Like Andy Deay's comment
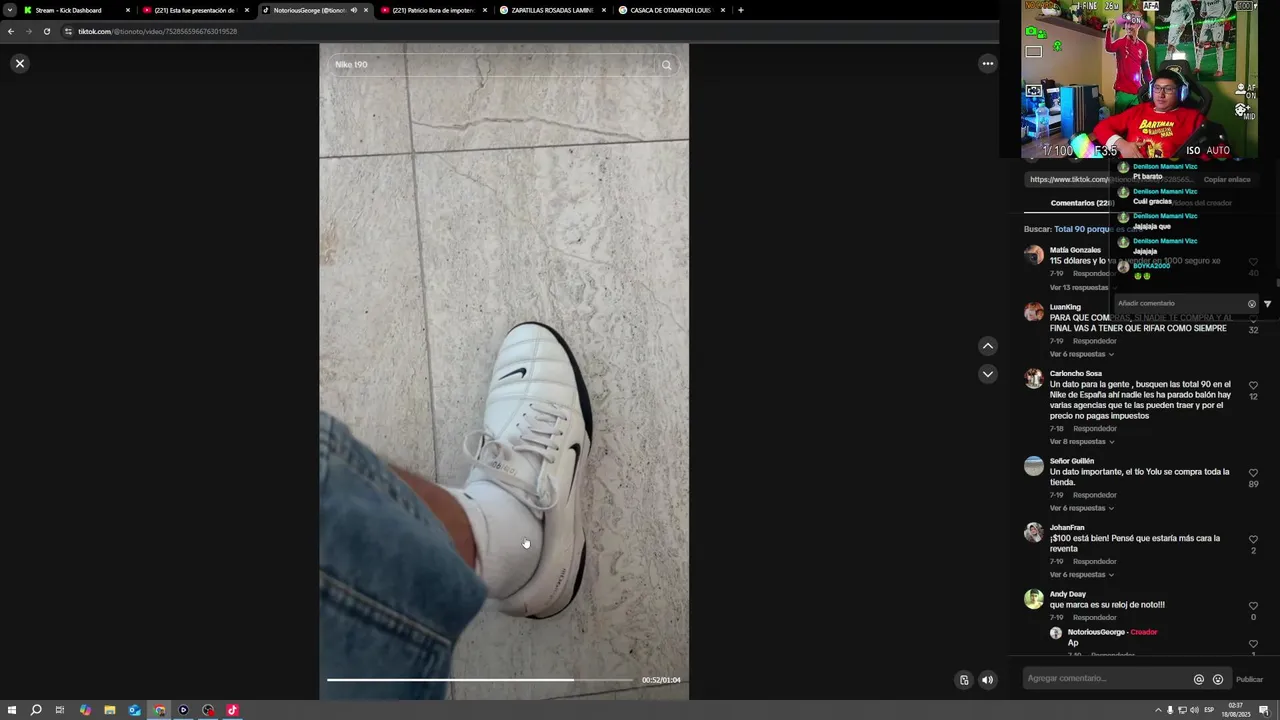This screenshot has width=1280, height=720. [x=1253, y=606]
